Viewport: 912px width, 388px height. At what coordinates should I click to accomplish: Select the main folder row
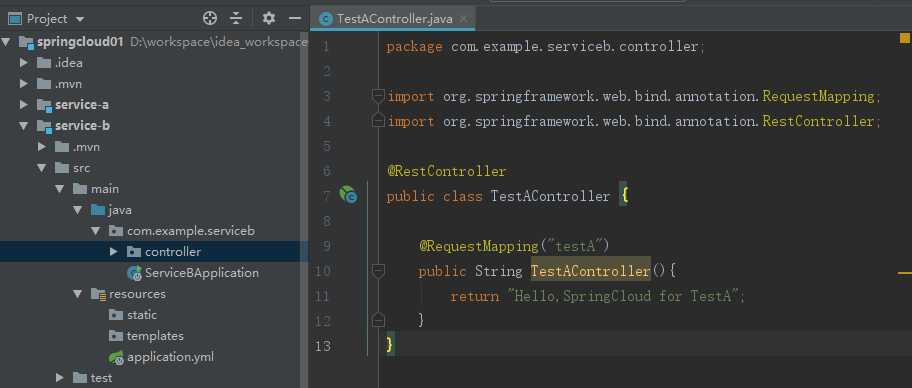154,188
